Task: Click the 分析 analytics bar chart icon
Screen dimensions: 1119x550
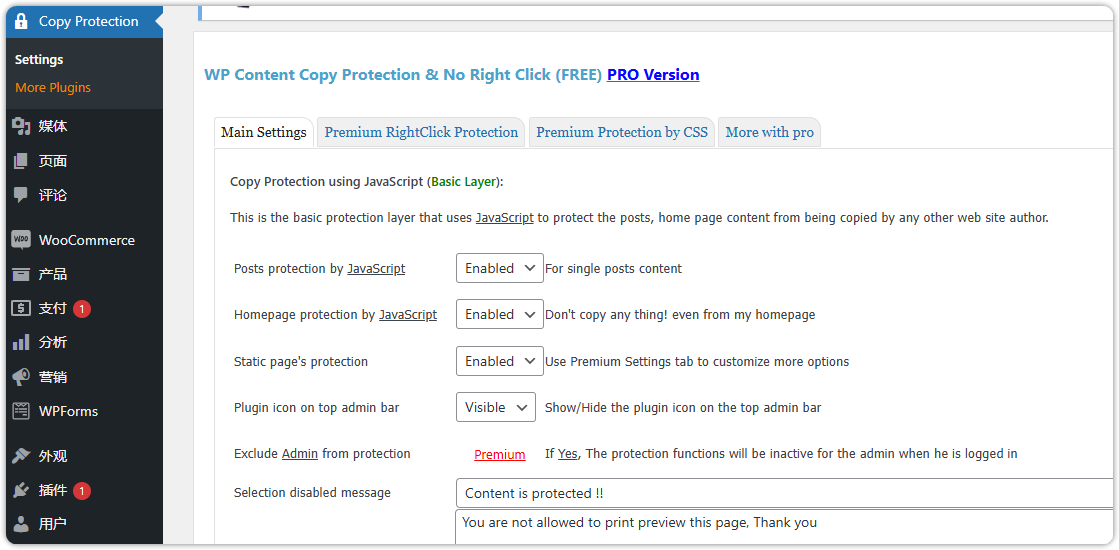Action: [21, 342]
